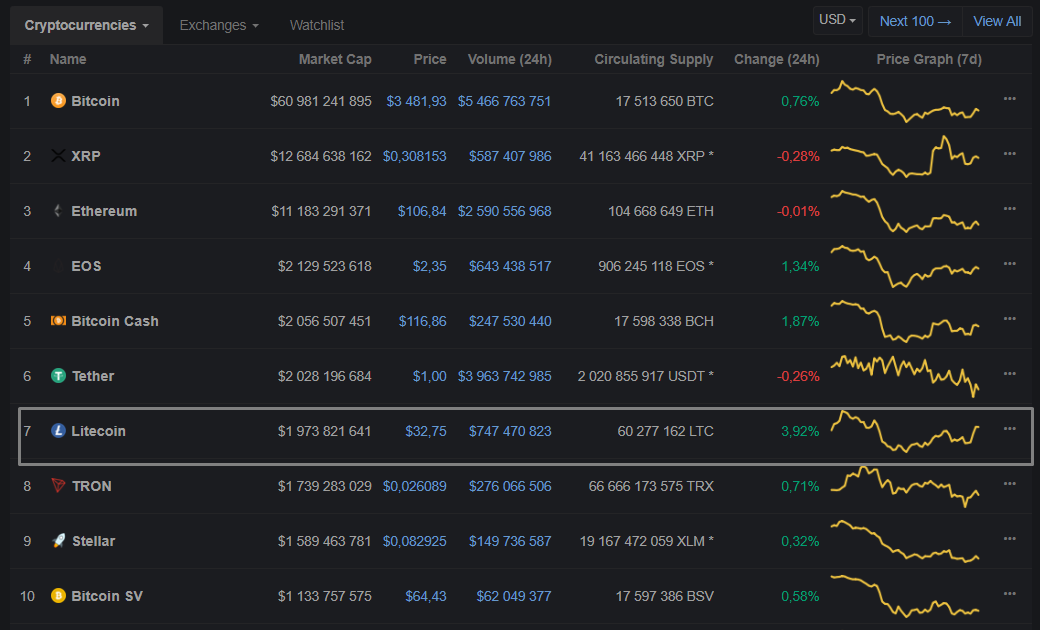Open Litecoin 7d price graph
The width and height of the screenshot is (1040, 630).
tap(905, 431)
